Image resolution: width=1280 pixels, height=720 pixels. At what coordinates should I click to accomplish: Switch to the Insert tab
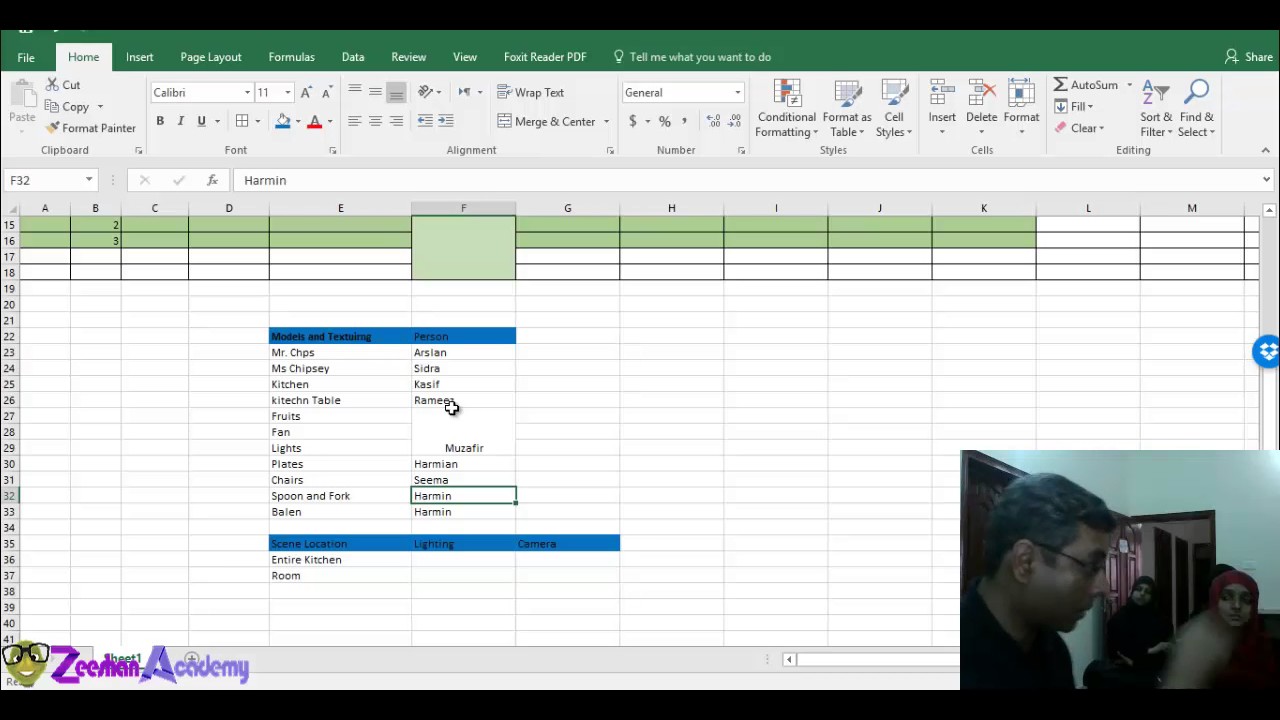140,57
